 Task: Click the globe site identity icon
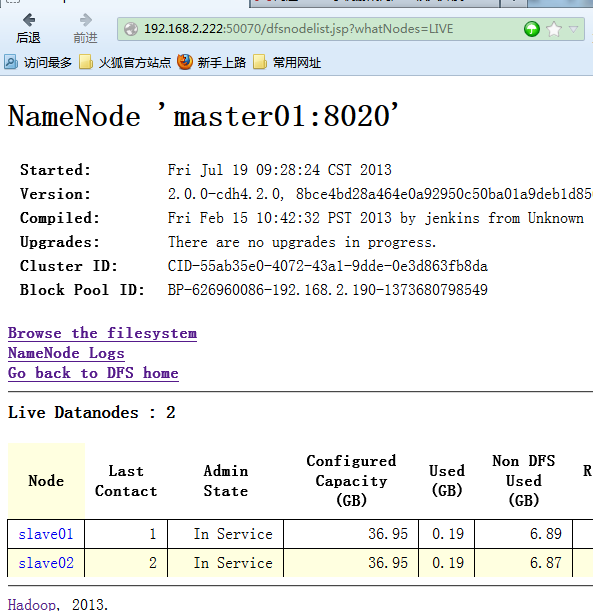131,29
